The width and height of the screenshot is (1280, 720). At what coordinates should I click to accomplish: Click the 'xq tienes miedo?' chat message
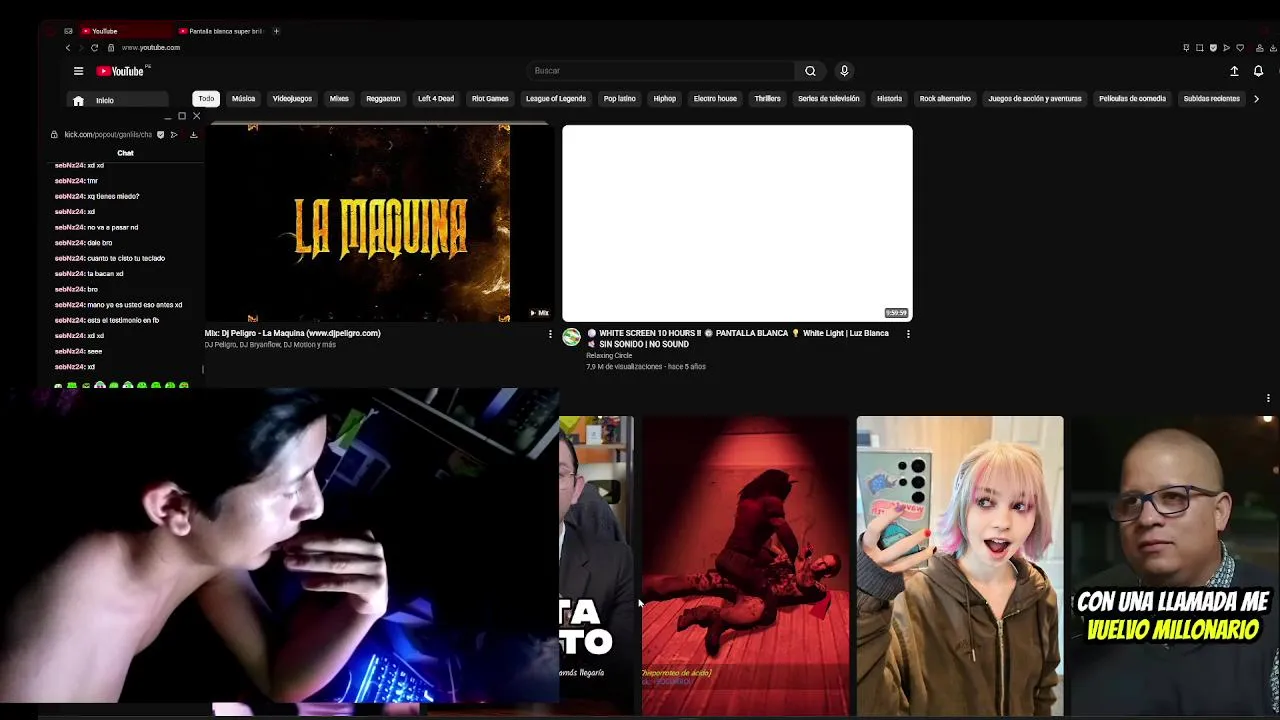(x=97, y=196)
